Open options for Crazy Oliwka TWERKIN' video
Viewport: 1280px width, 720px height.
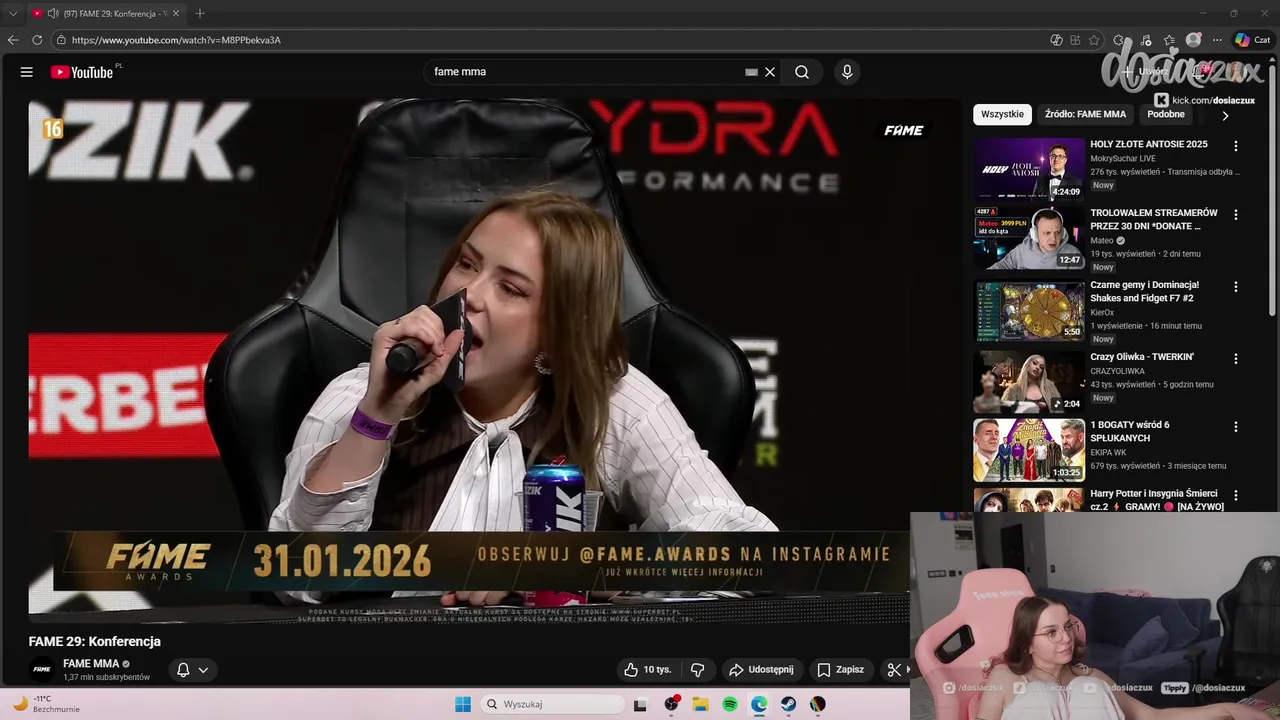tap(1235, 359)
